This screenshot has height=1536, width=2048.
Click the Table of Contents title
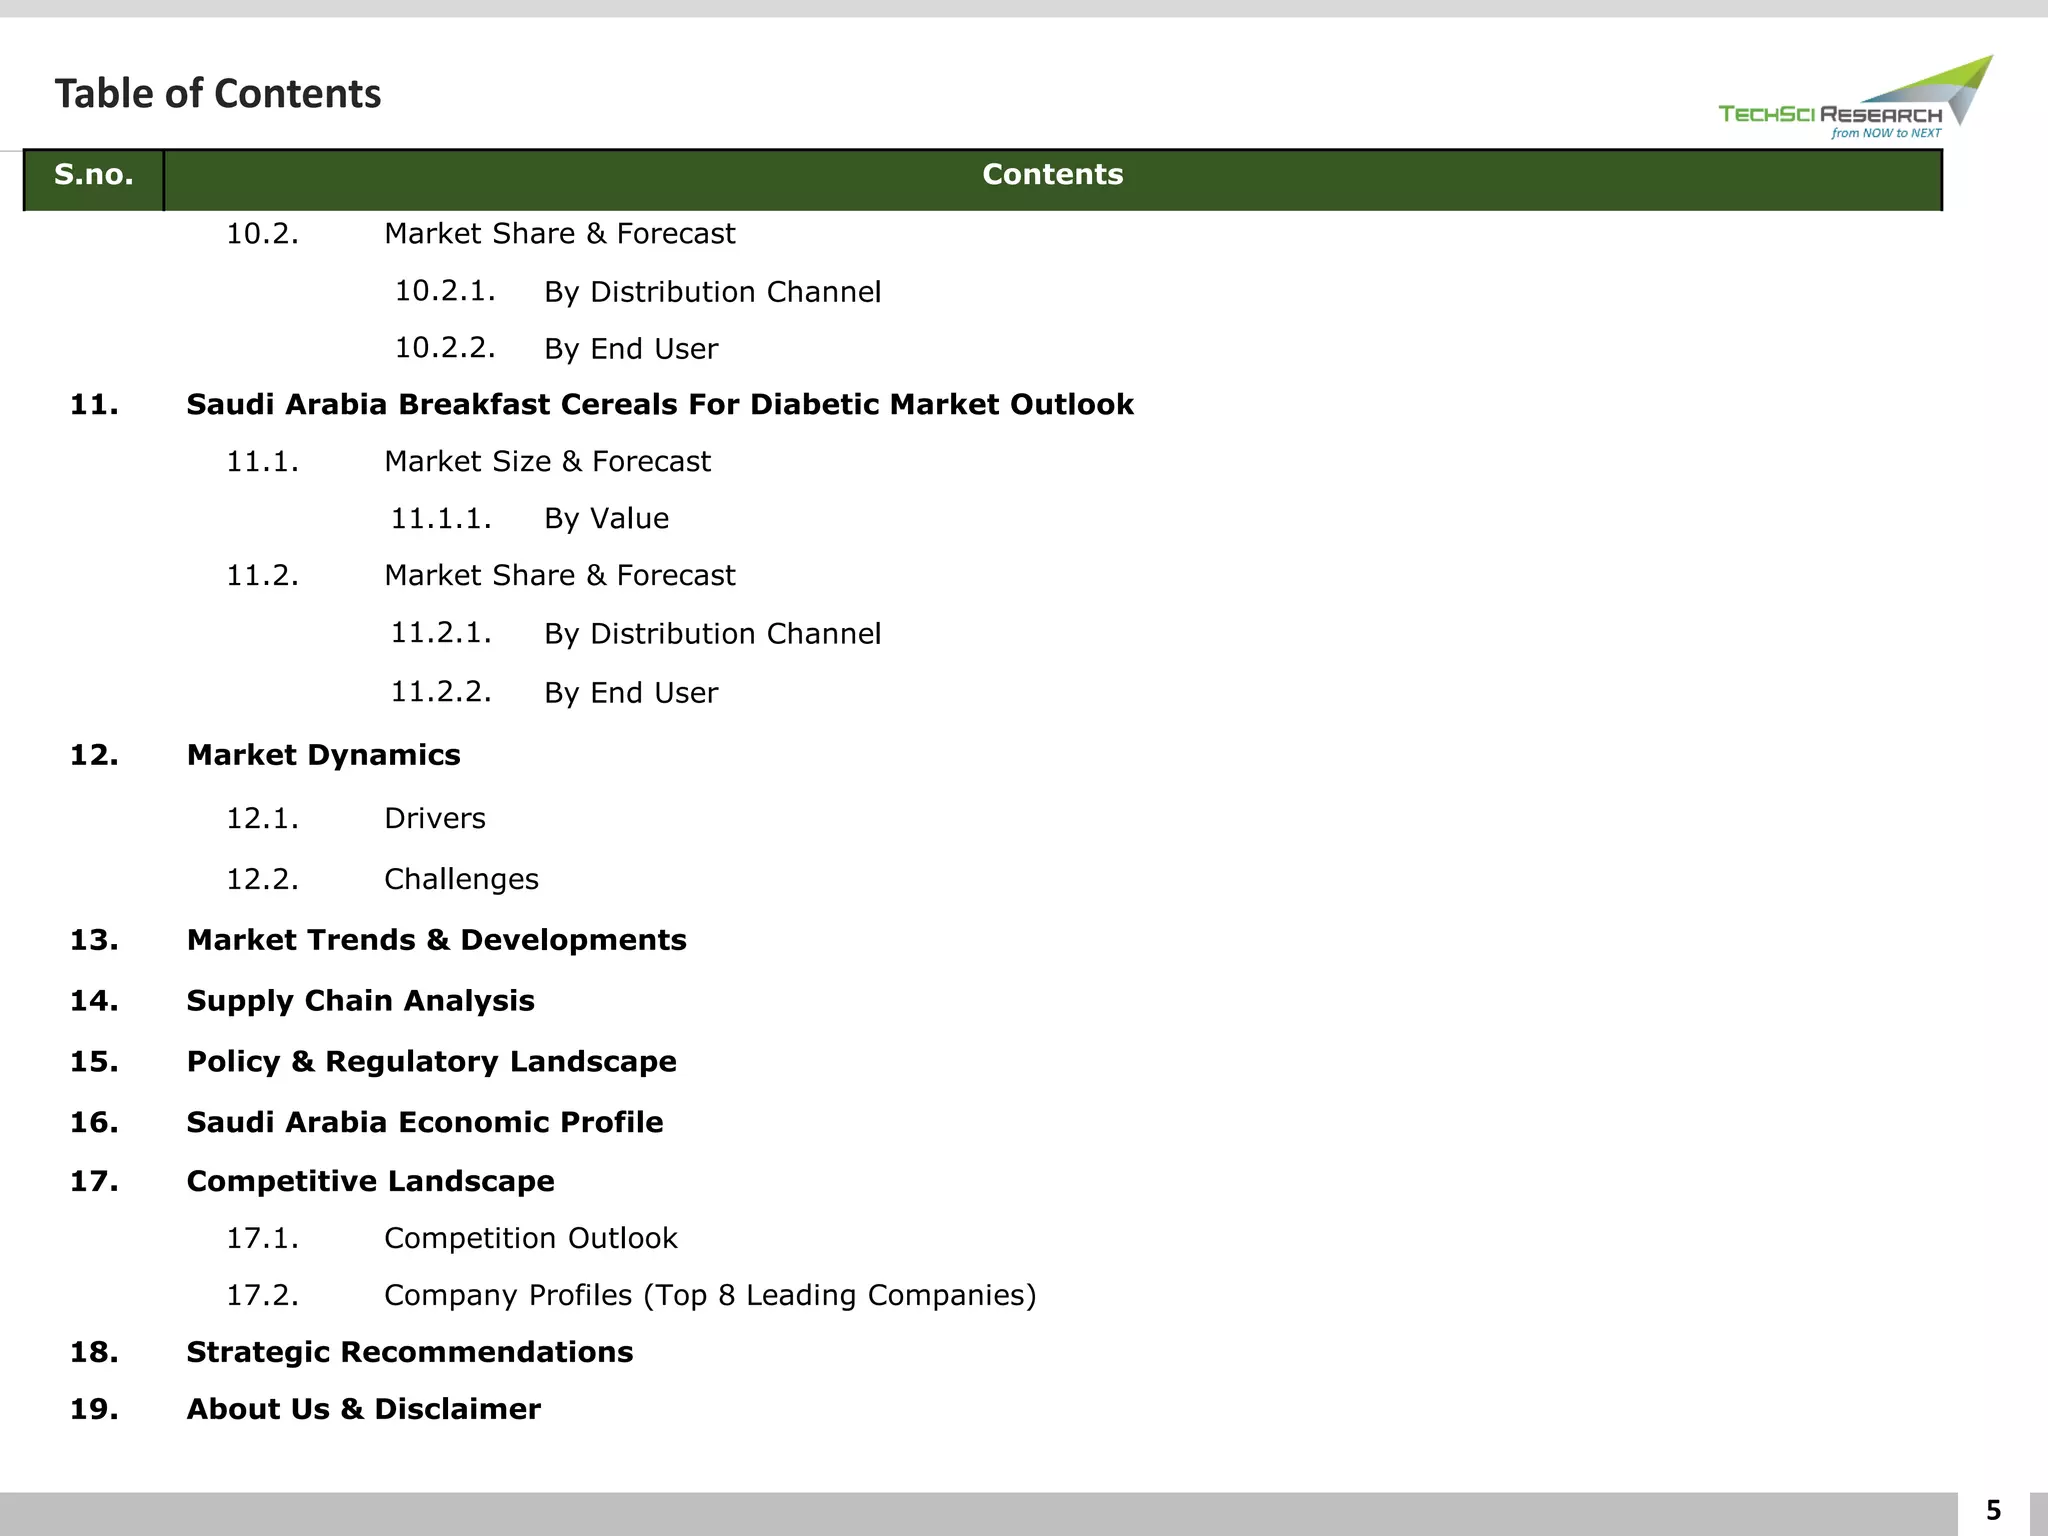tap(217, 94)
